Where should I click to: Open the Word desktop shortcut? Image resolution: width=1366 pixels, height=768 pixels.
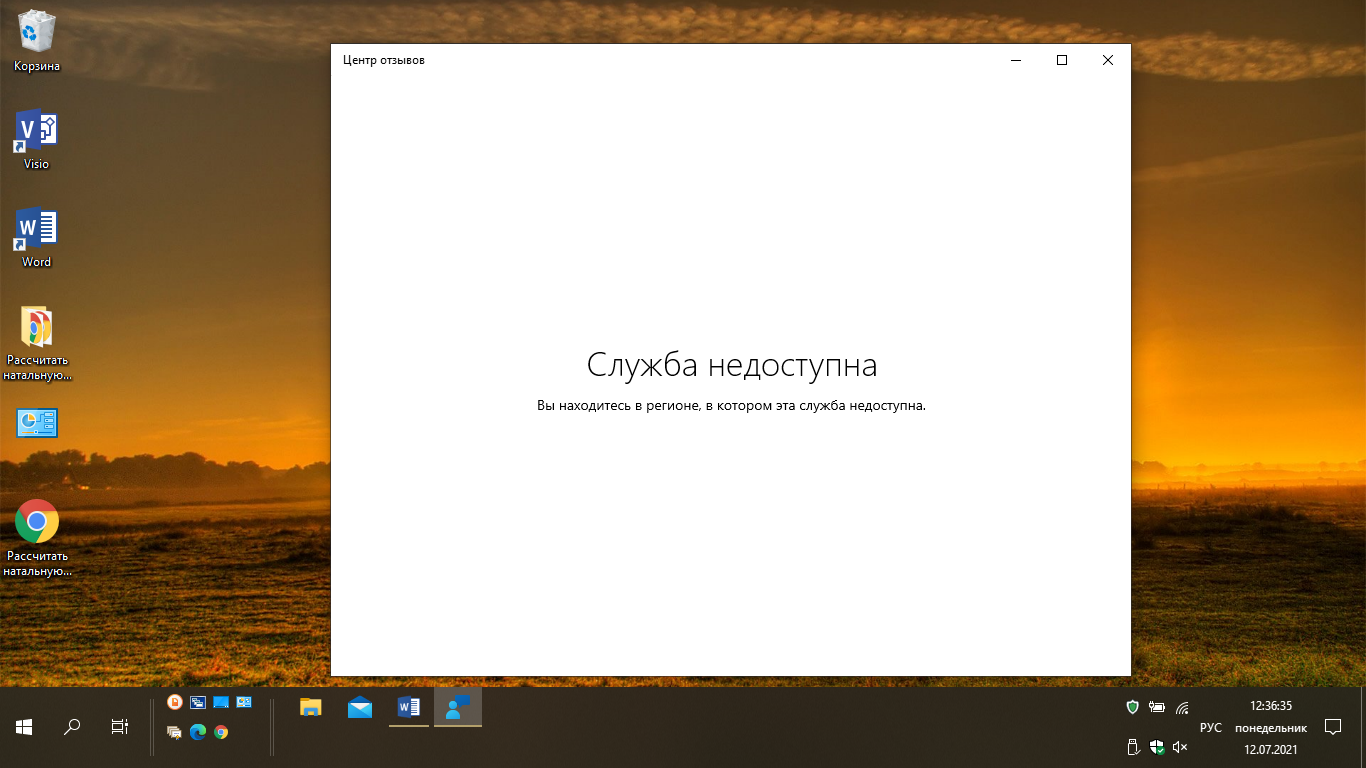(36, 229)
